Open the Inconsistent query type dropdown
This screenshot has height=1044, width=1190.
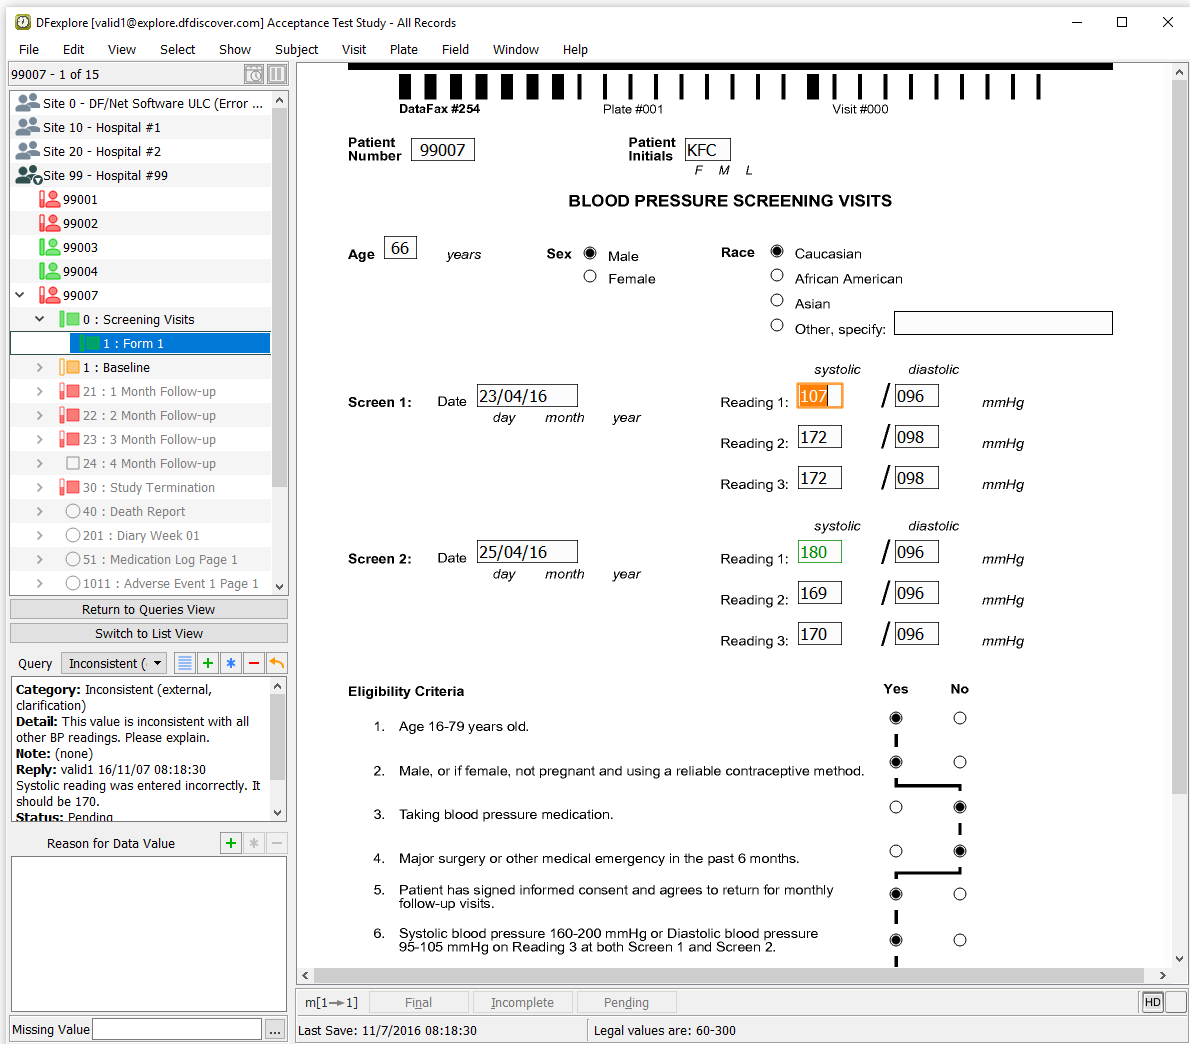pyautogui.click(x=114, y=663)
